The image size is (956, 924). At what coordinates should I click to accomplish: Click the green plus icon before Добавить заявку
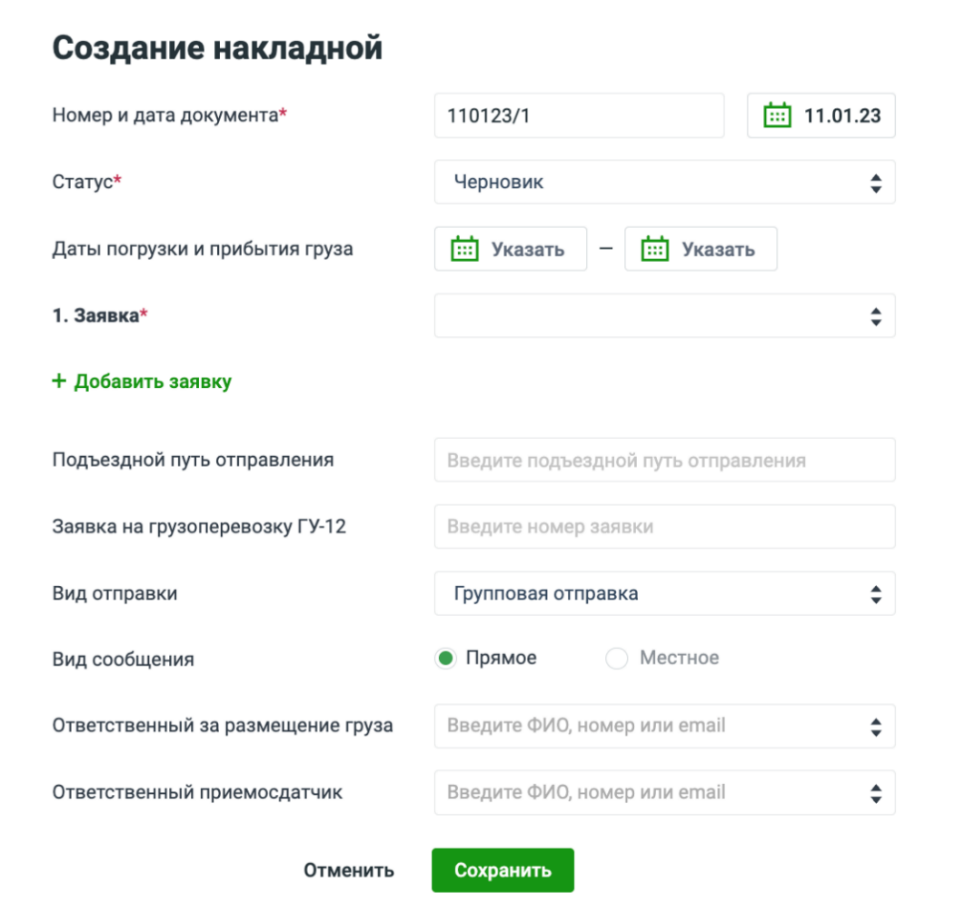click(59, 381)
